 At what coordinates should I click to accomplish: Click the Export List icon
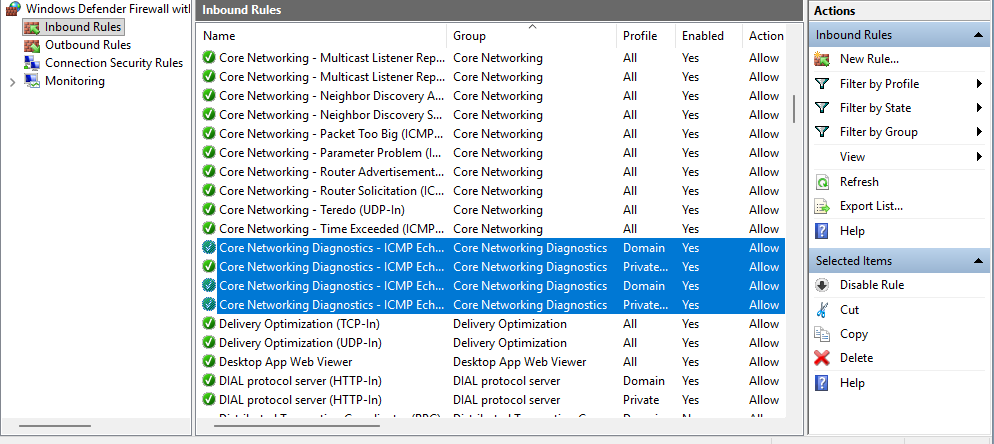pyautogui.click(x=822, y=206)
